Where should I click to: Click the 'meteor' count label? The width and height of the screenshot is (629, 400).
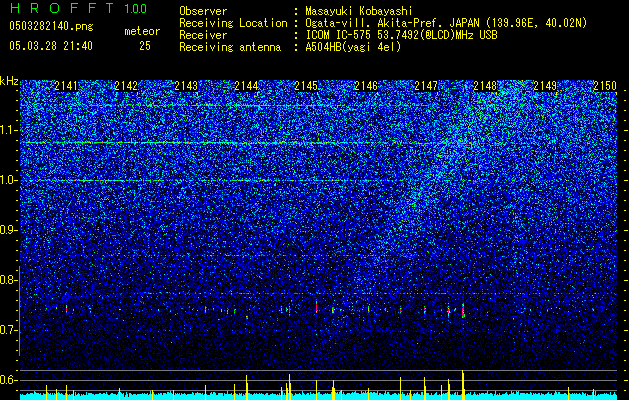coord(142,31)
